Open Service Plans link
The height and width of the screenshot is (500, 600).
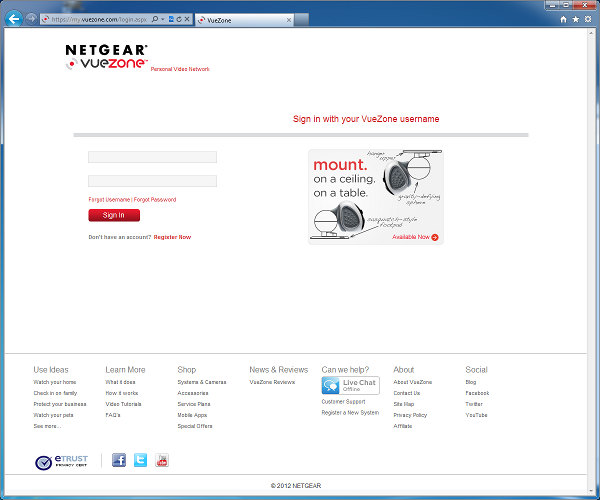[x=194, y=404]
